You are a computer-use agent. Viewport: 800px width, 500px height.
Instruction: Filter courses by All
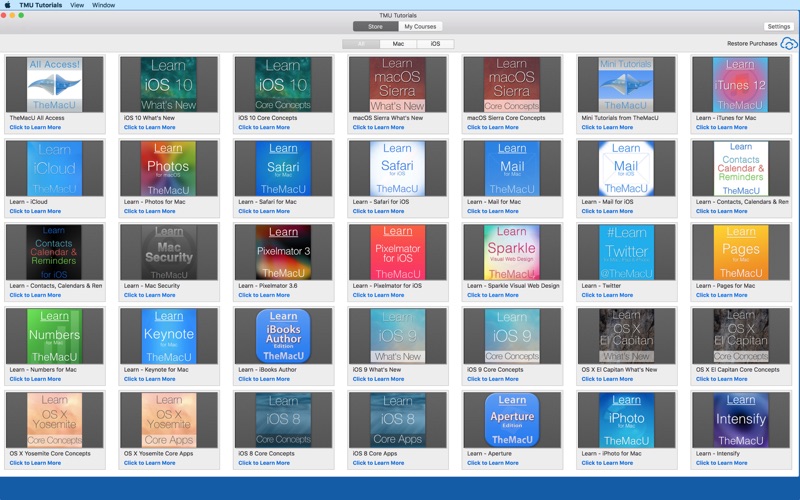coord(361,44)
